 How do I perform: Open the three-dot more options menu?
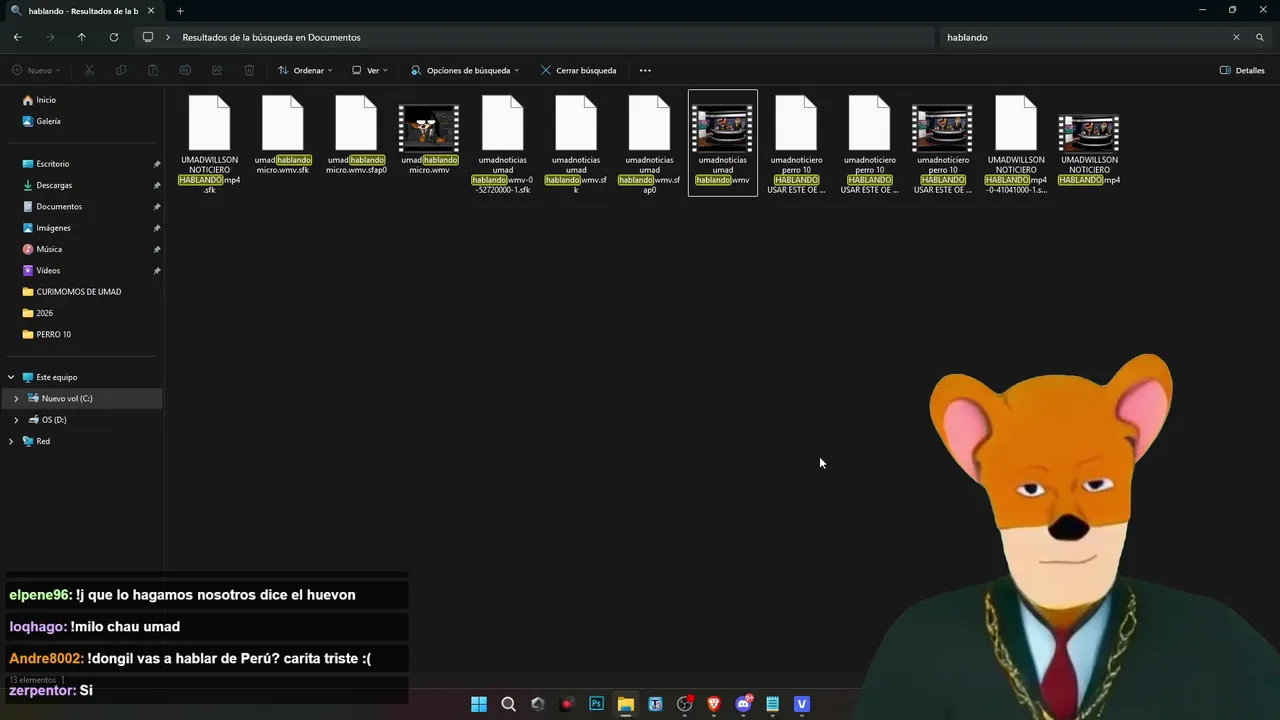645,70
